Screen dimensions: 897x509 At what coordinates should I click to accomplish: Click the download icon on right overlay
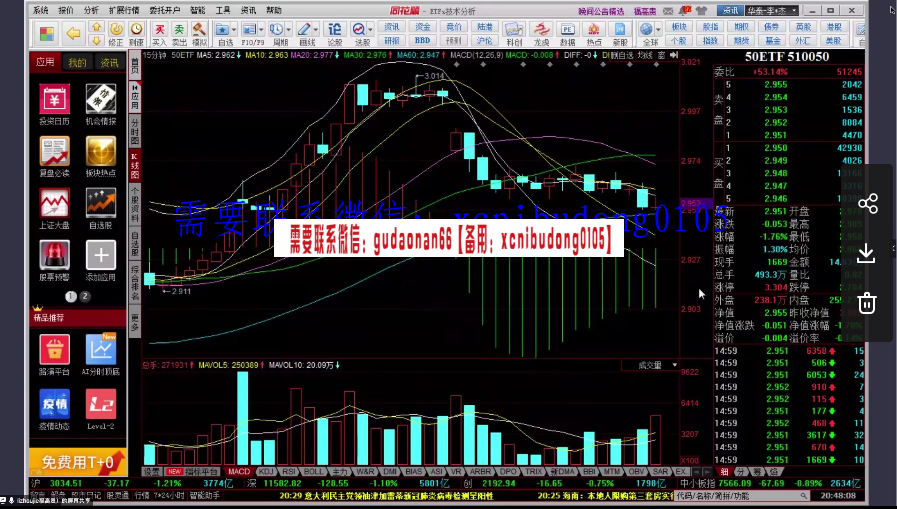click(x=867, y=254)
